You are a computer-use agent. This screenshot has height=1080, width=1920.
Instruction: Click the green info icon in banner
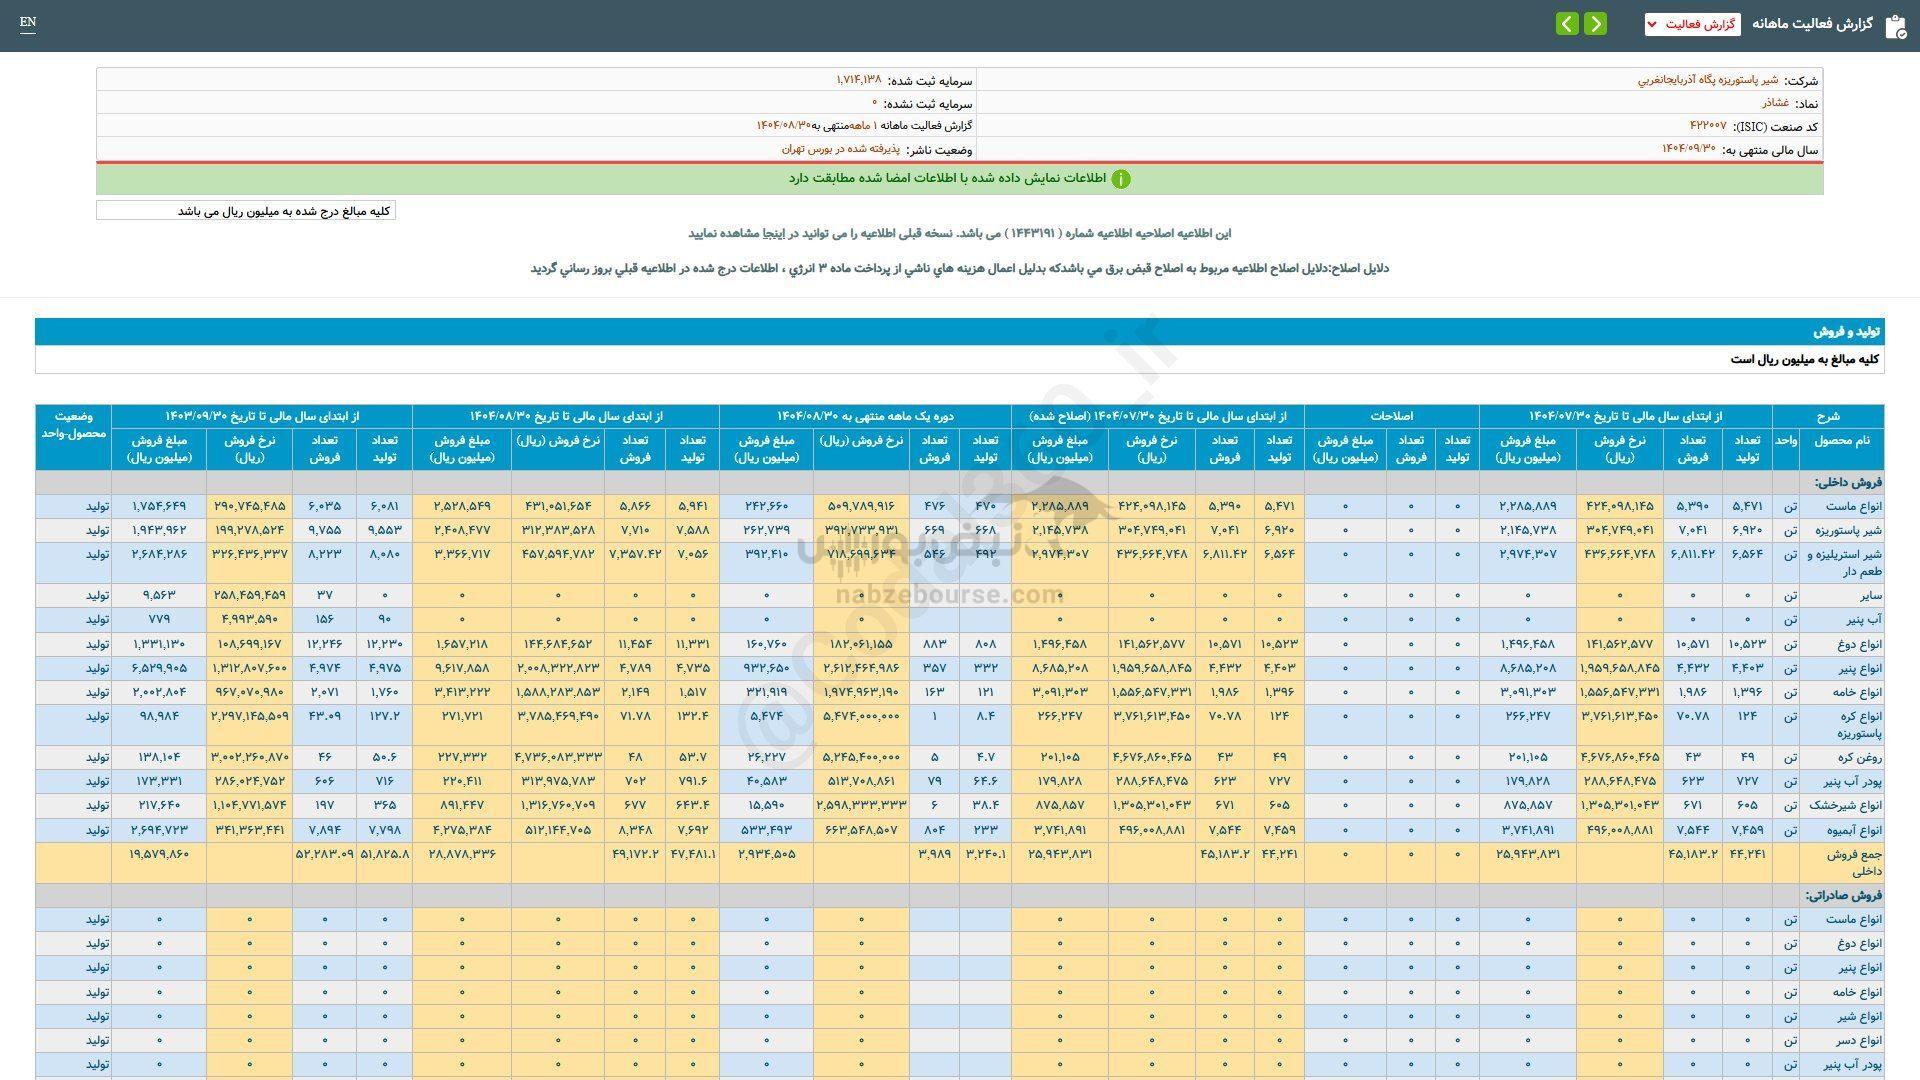coord(1121,179)
